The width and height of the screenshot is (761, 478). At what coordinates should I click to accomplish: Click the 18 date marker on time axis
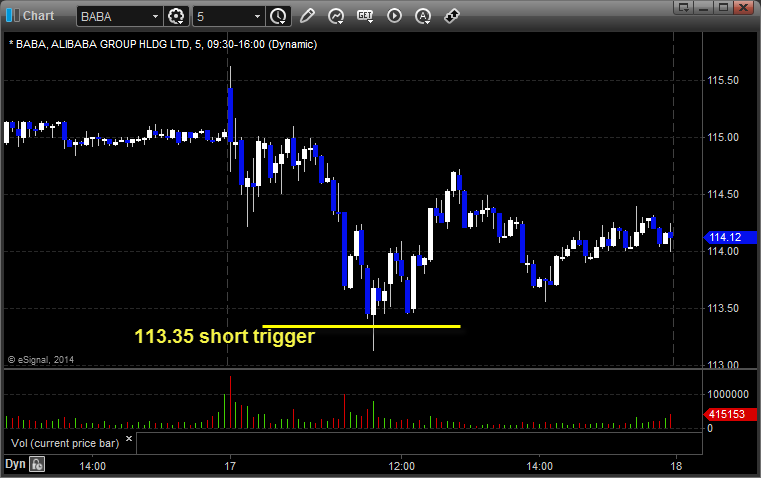click(676, 466)
